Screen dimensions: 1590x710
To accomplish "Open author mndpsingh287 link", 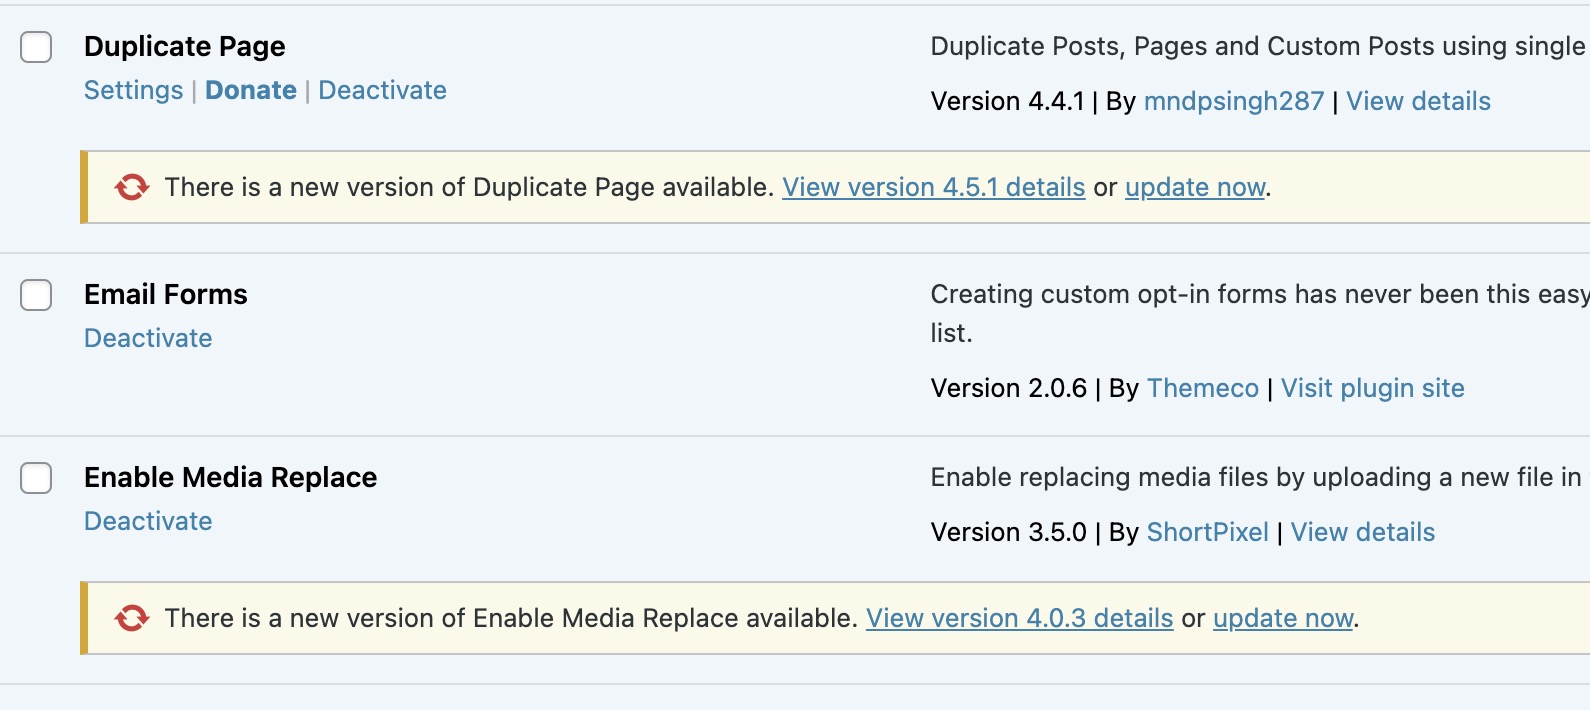I will pyautogui.click(x=1233, y=101).
